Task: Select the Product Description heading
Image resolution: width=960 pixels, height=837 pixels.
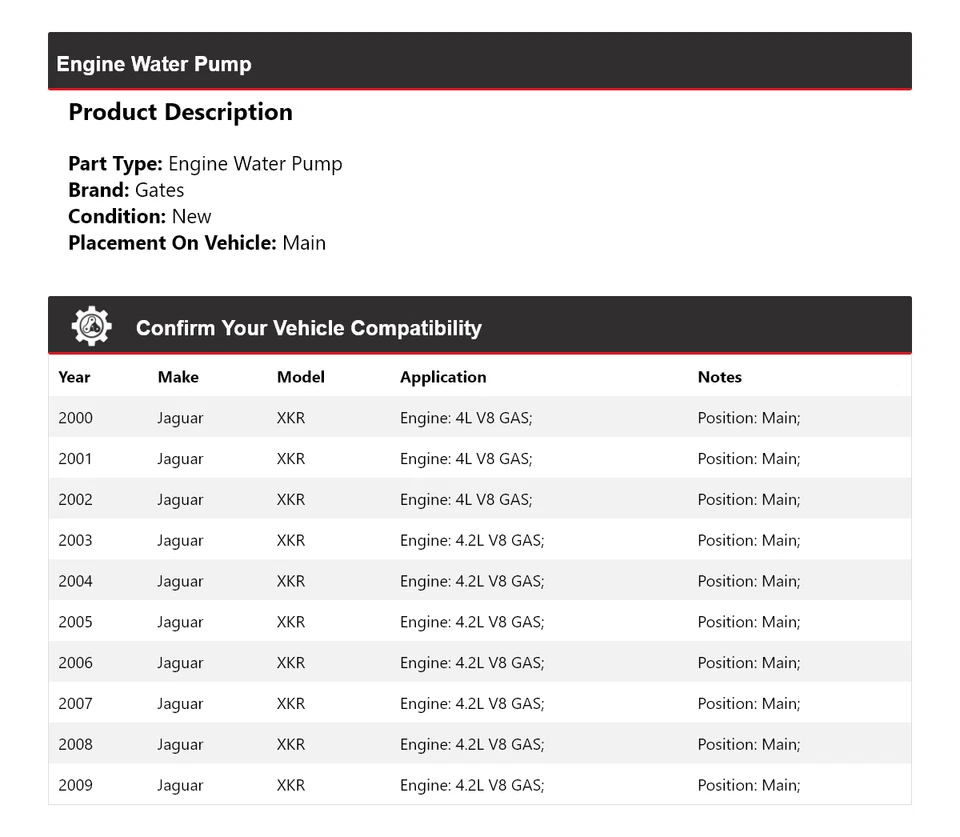Action: [180, 112]
